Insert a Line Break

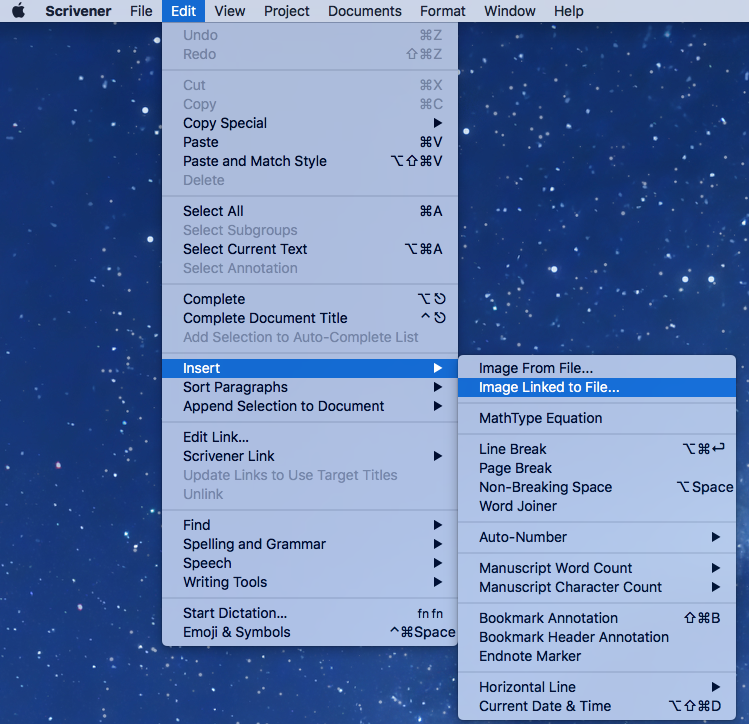[597, 449]
